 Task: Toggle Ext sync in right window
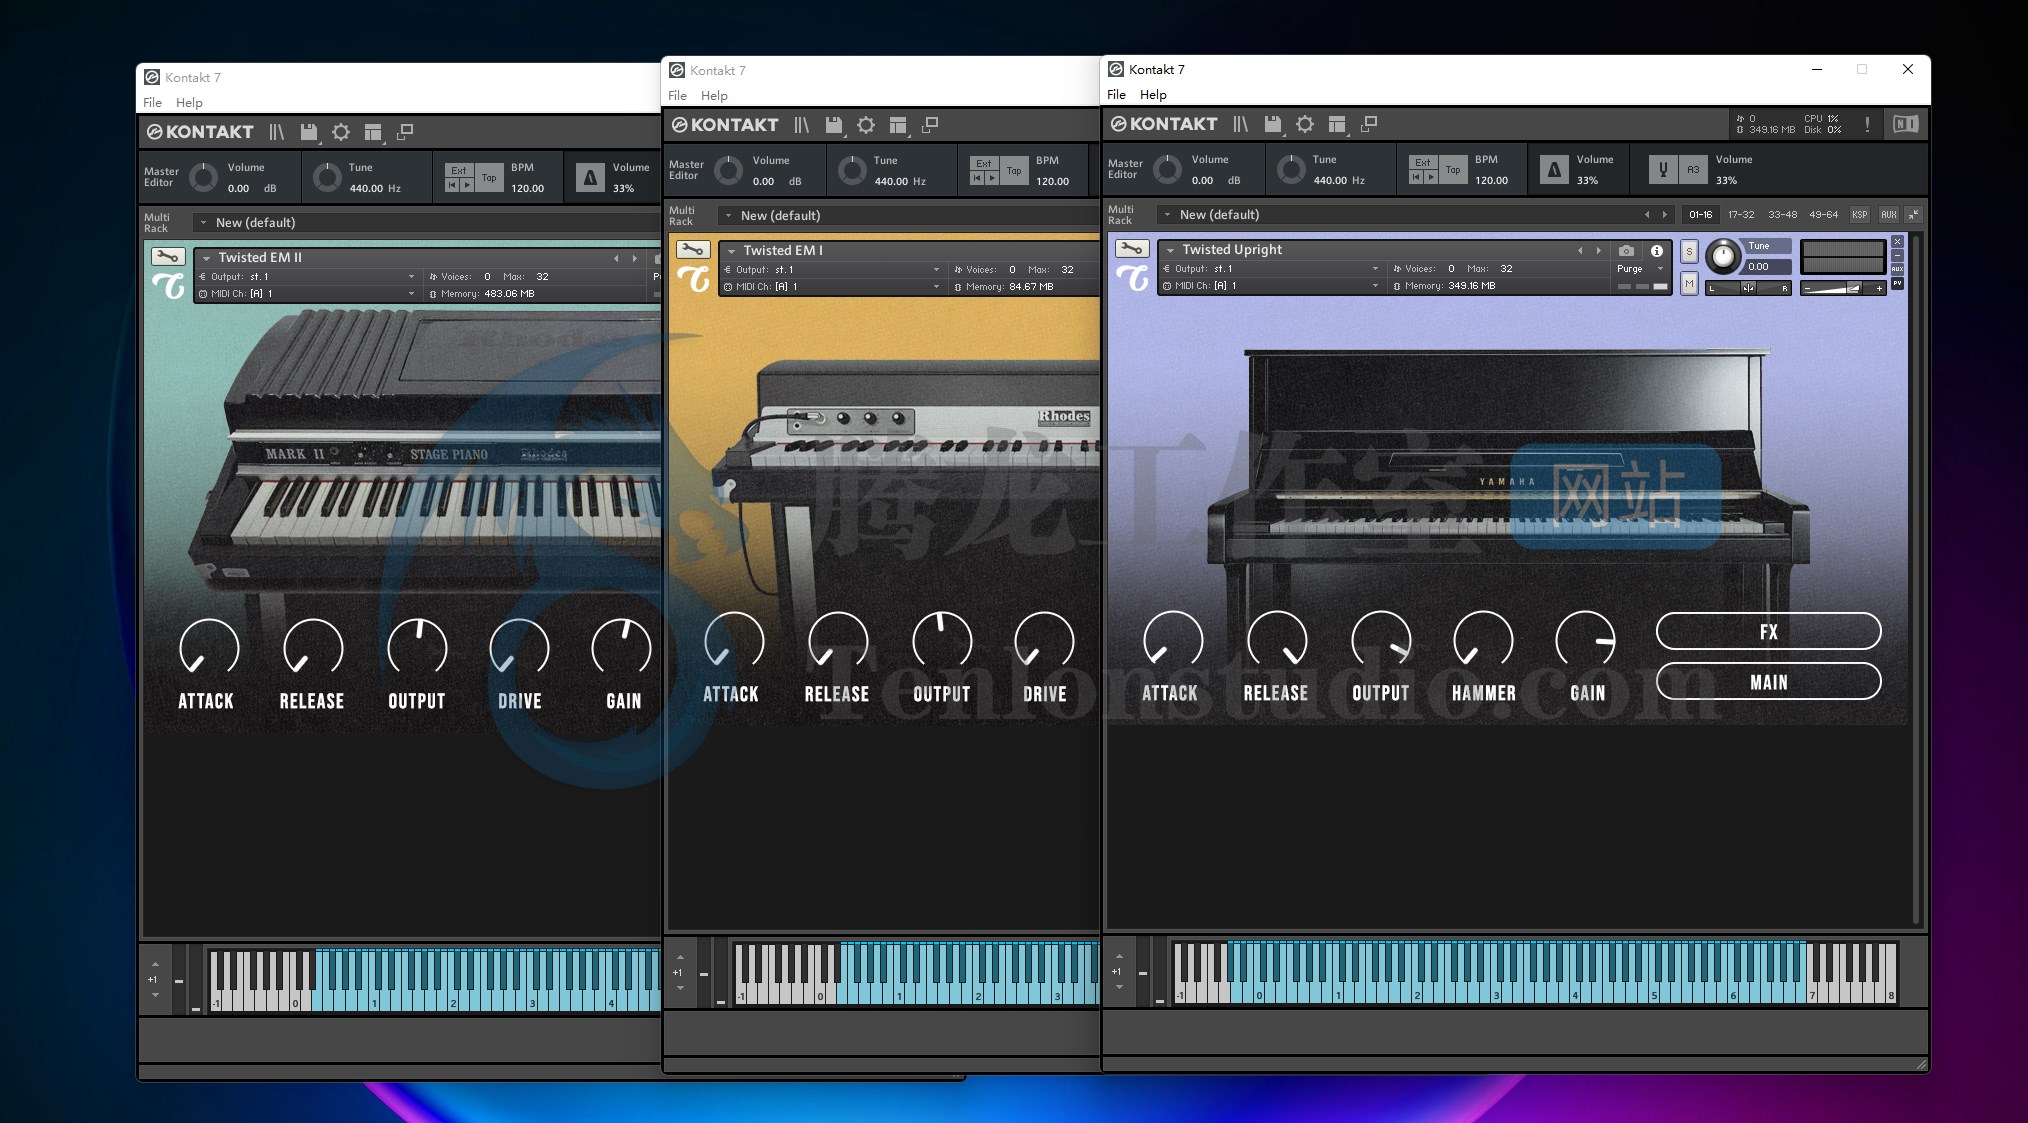point(1423,163)
